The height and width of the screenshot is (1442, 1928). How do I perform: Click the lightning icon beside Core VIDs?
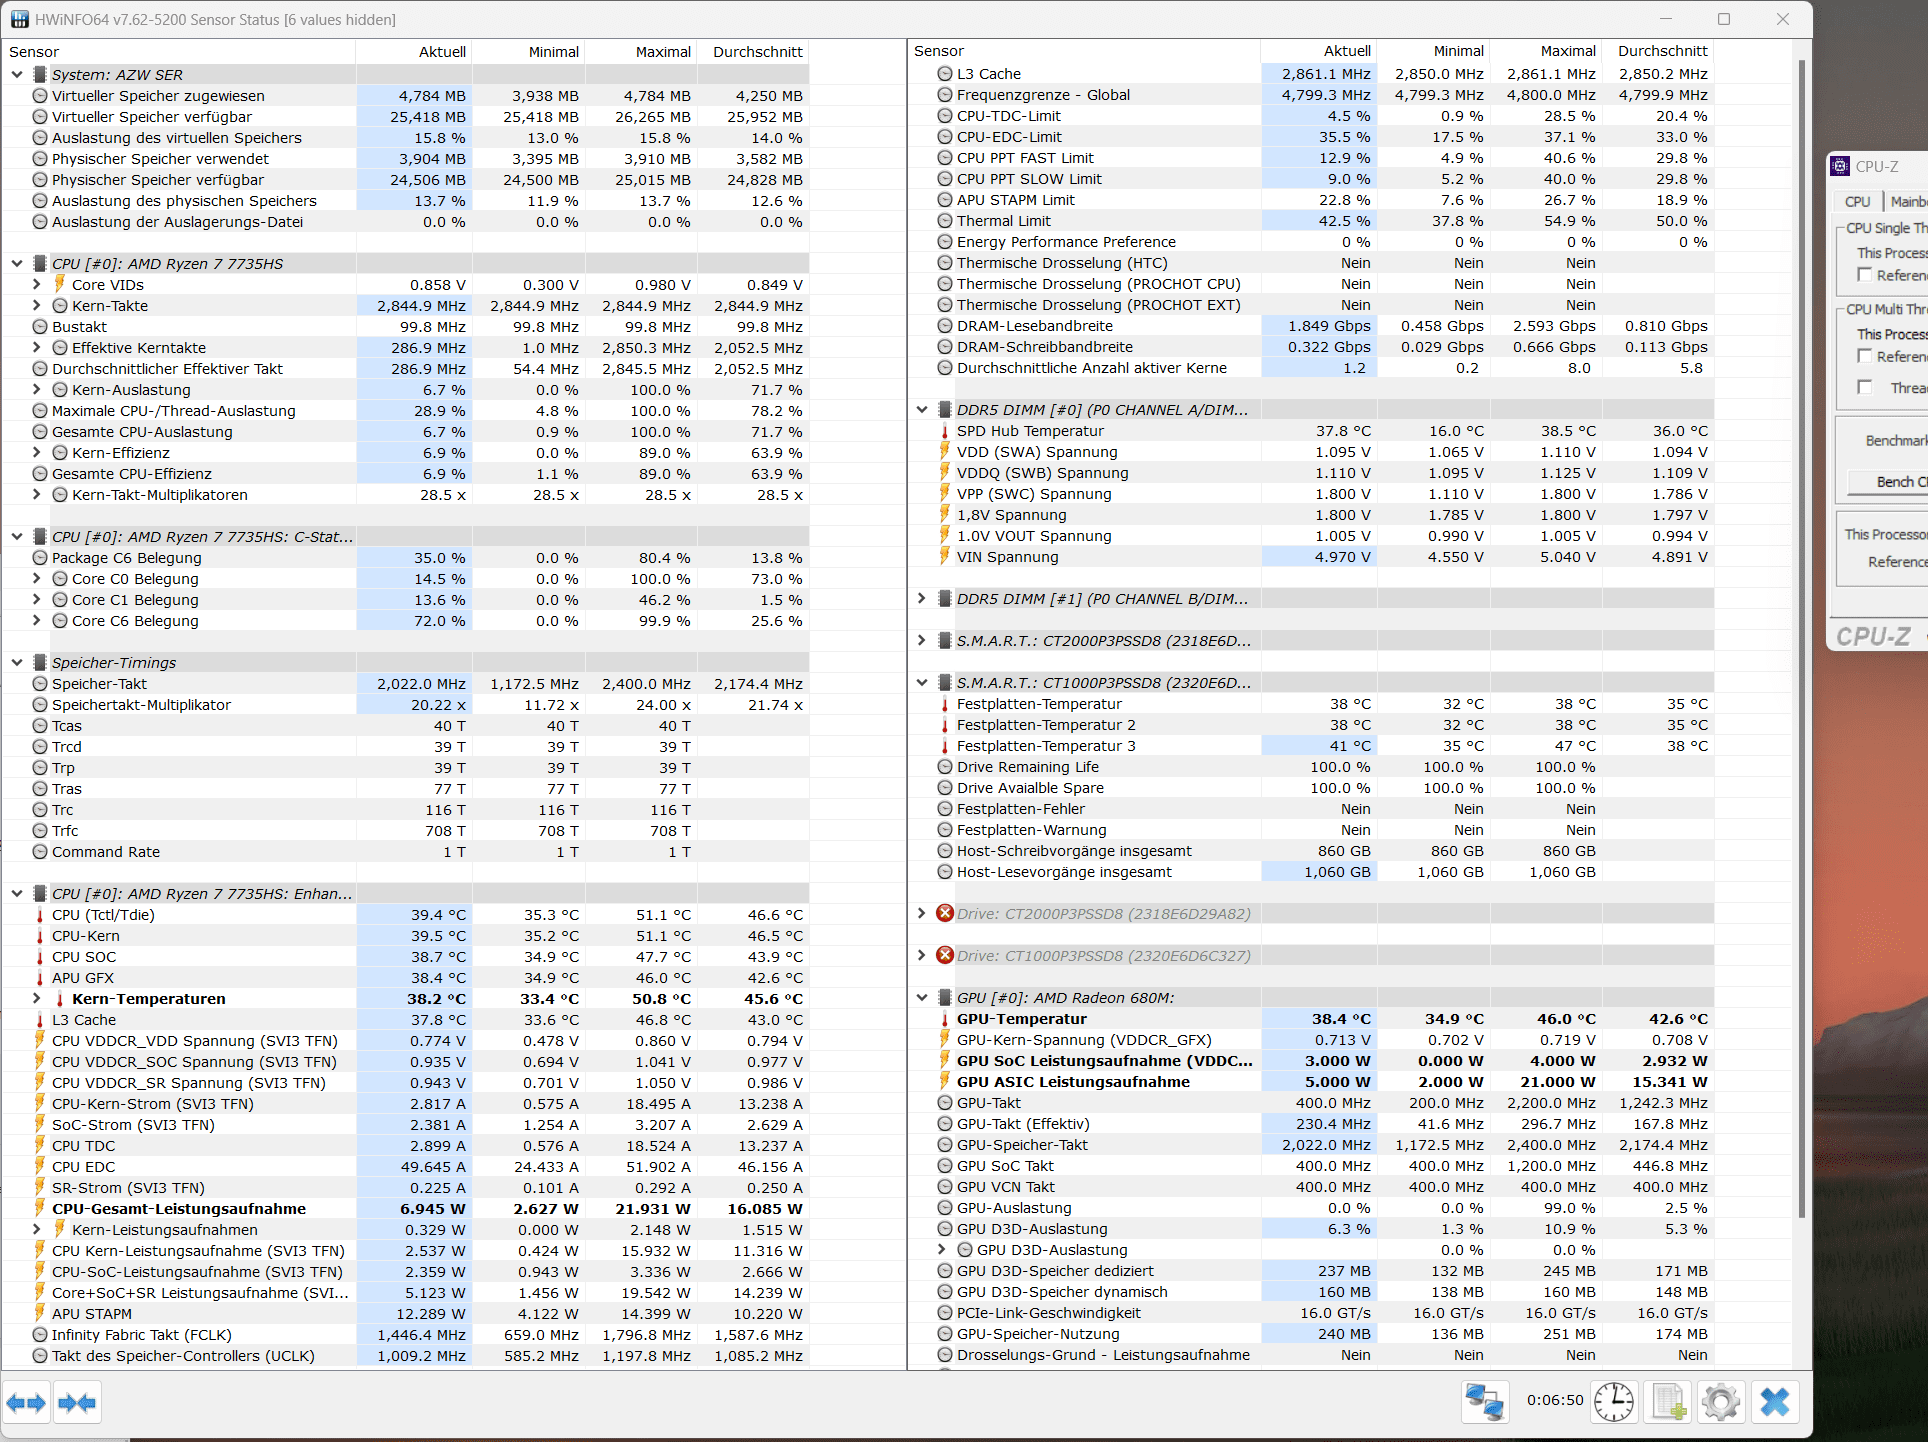tap(60, 285)
